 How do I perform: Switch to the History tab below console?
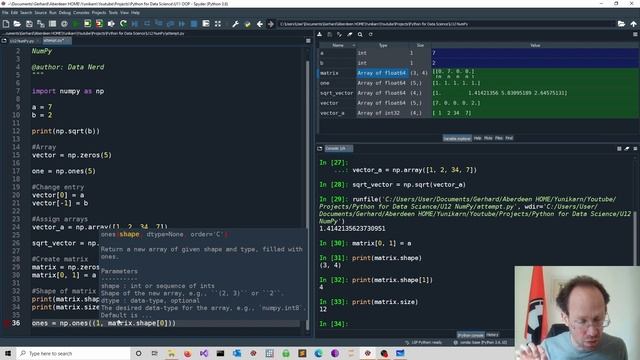pos(492,335)
